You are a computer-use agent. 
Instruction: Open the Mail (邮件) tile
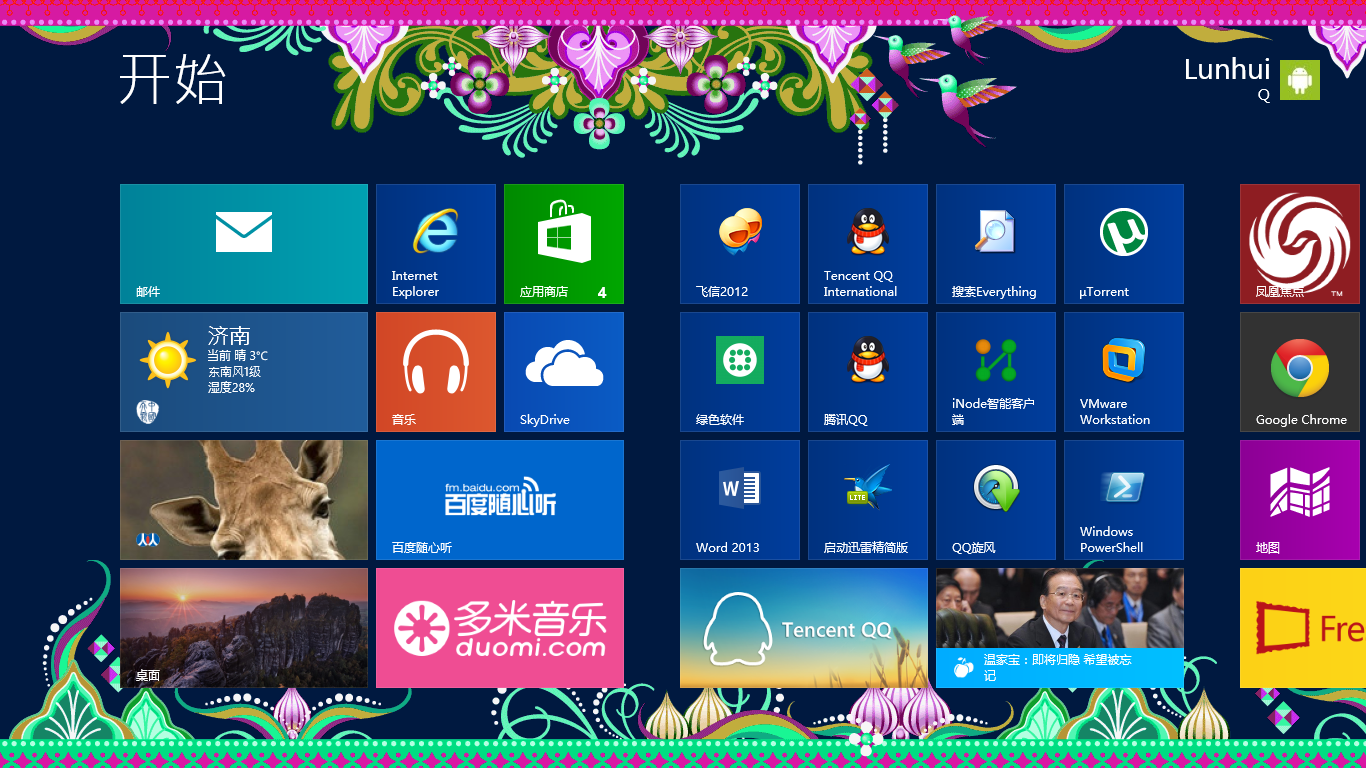point(243,243)
